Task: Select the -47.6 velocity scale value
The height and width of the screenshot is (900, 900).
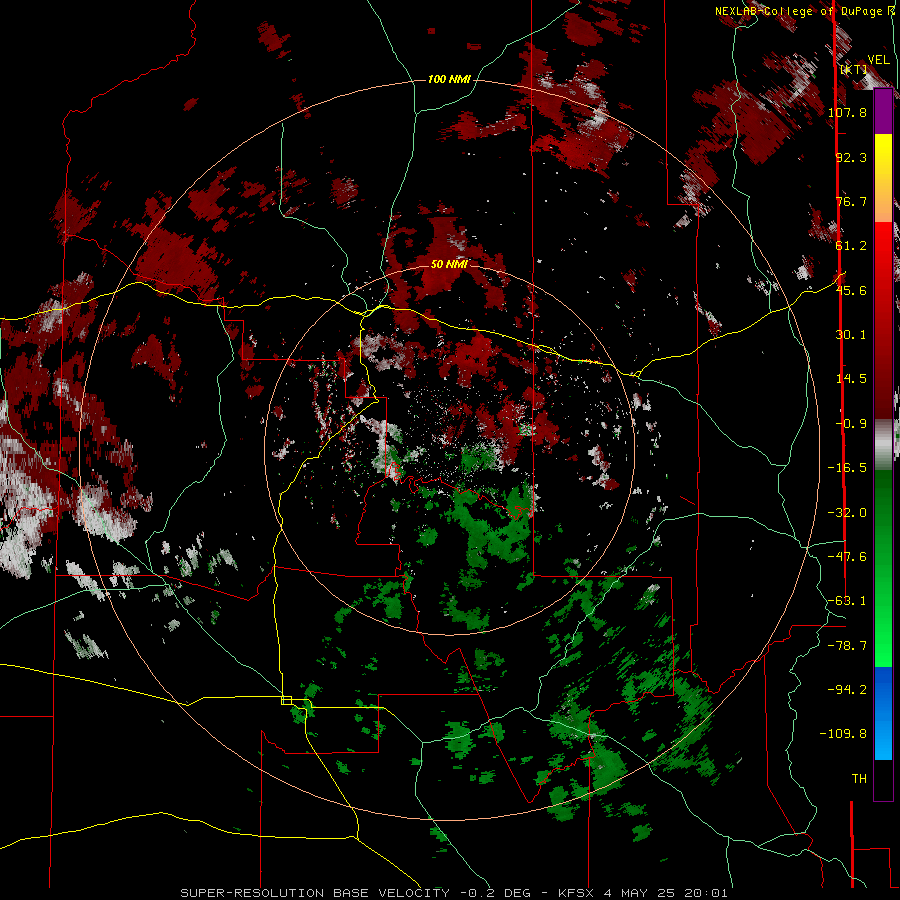Action: [x=847, y=556]
